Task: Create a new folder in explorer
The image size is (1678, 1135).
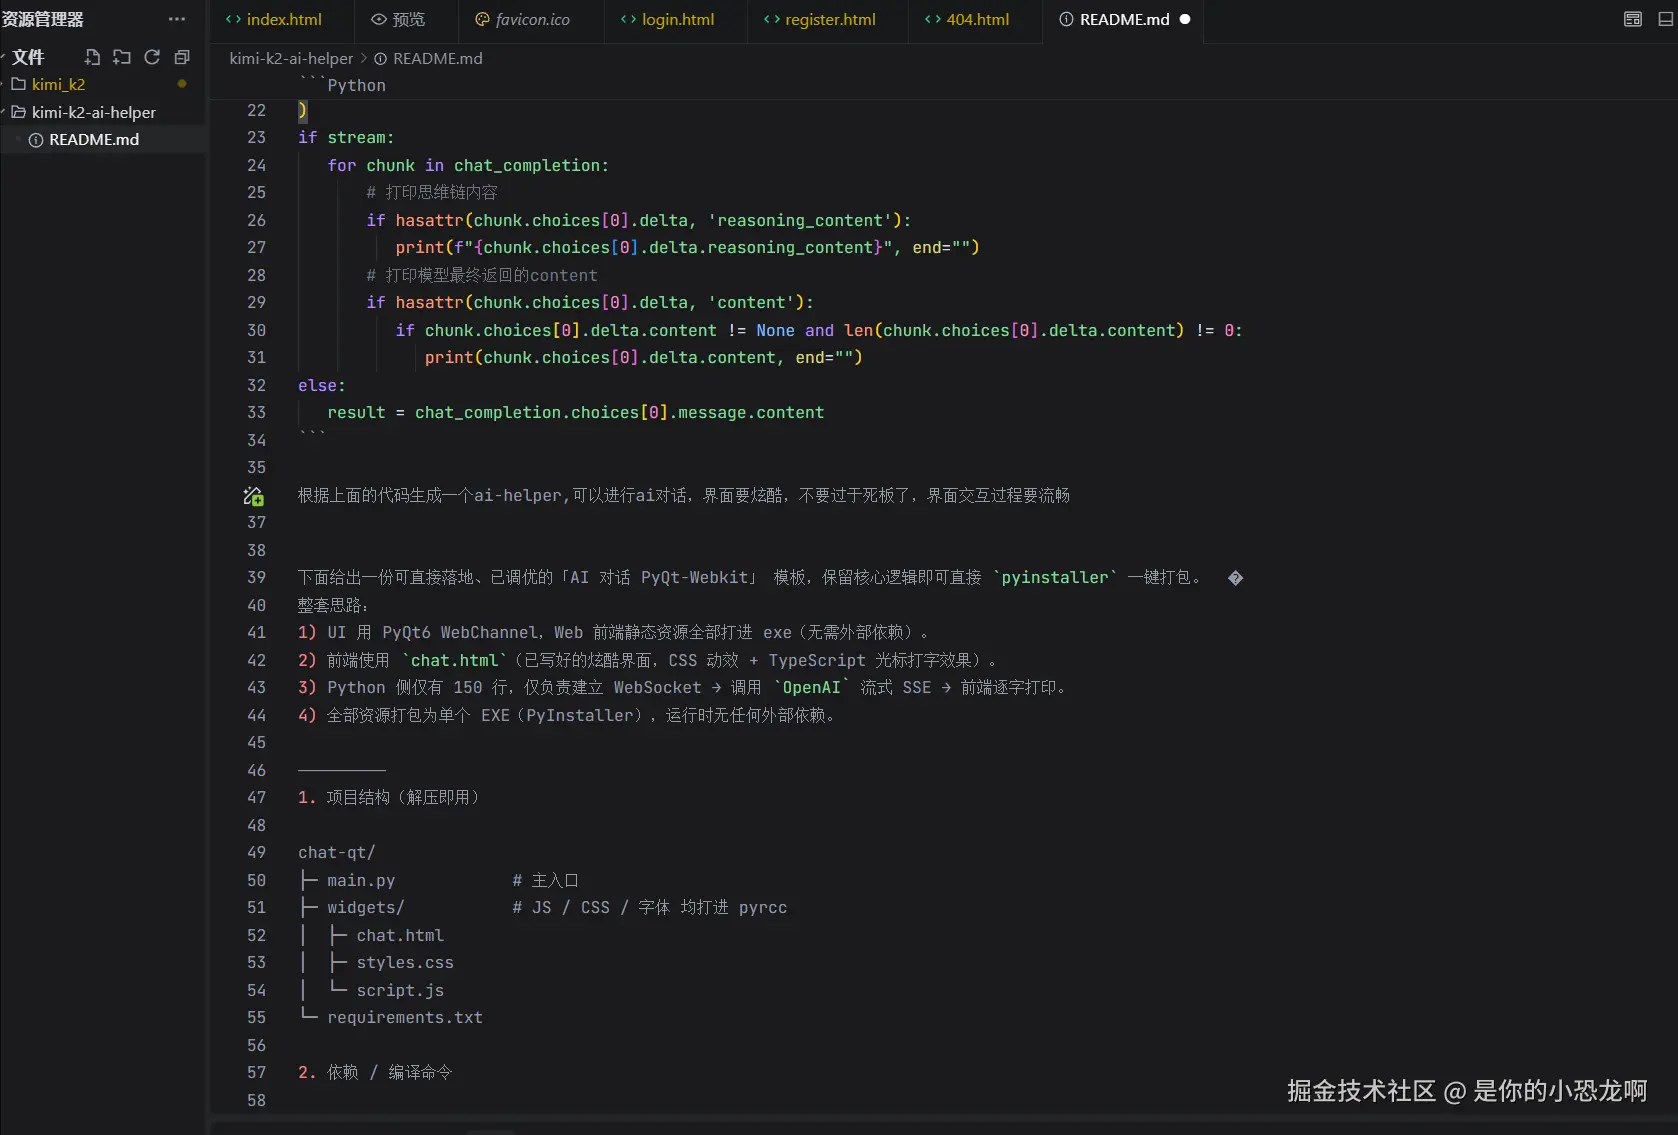Action: 122,57
